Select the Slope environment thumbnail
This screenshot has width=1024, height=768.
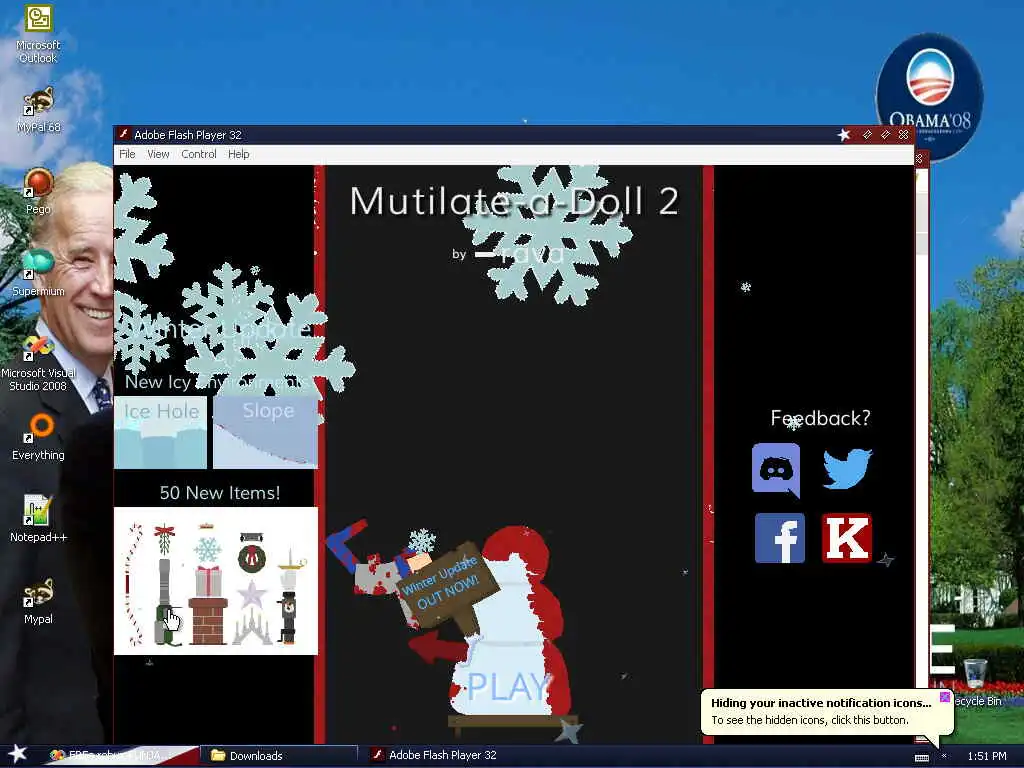point(265,432)
